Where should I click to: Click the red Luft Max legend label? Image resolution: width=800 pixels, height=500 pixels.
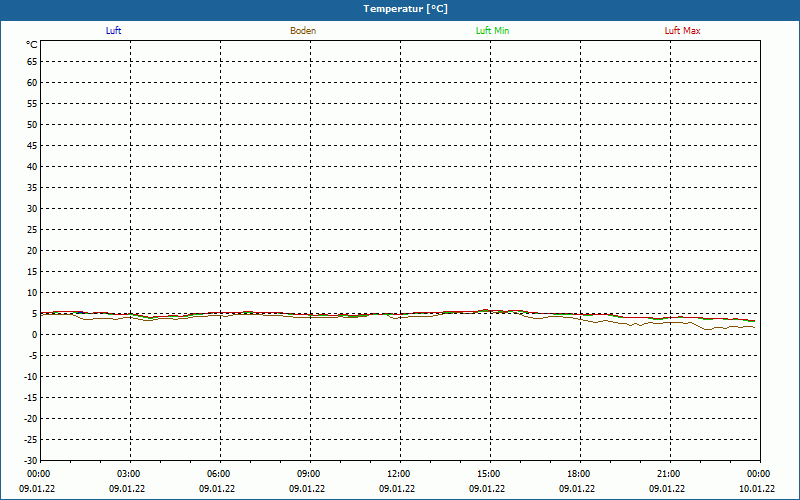point(682,31)
